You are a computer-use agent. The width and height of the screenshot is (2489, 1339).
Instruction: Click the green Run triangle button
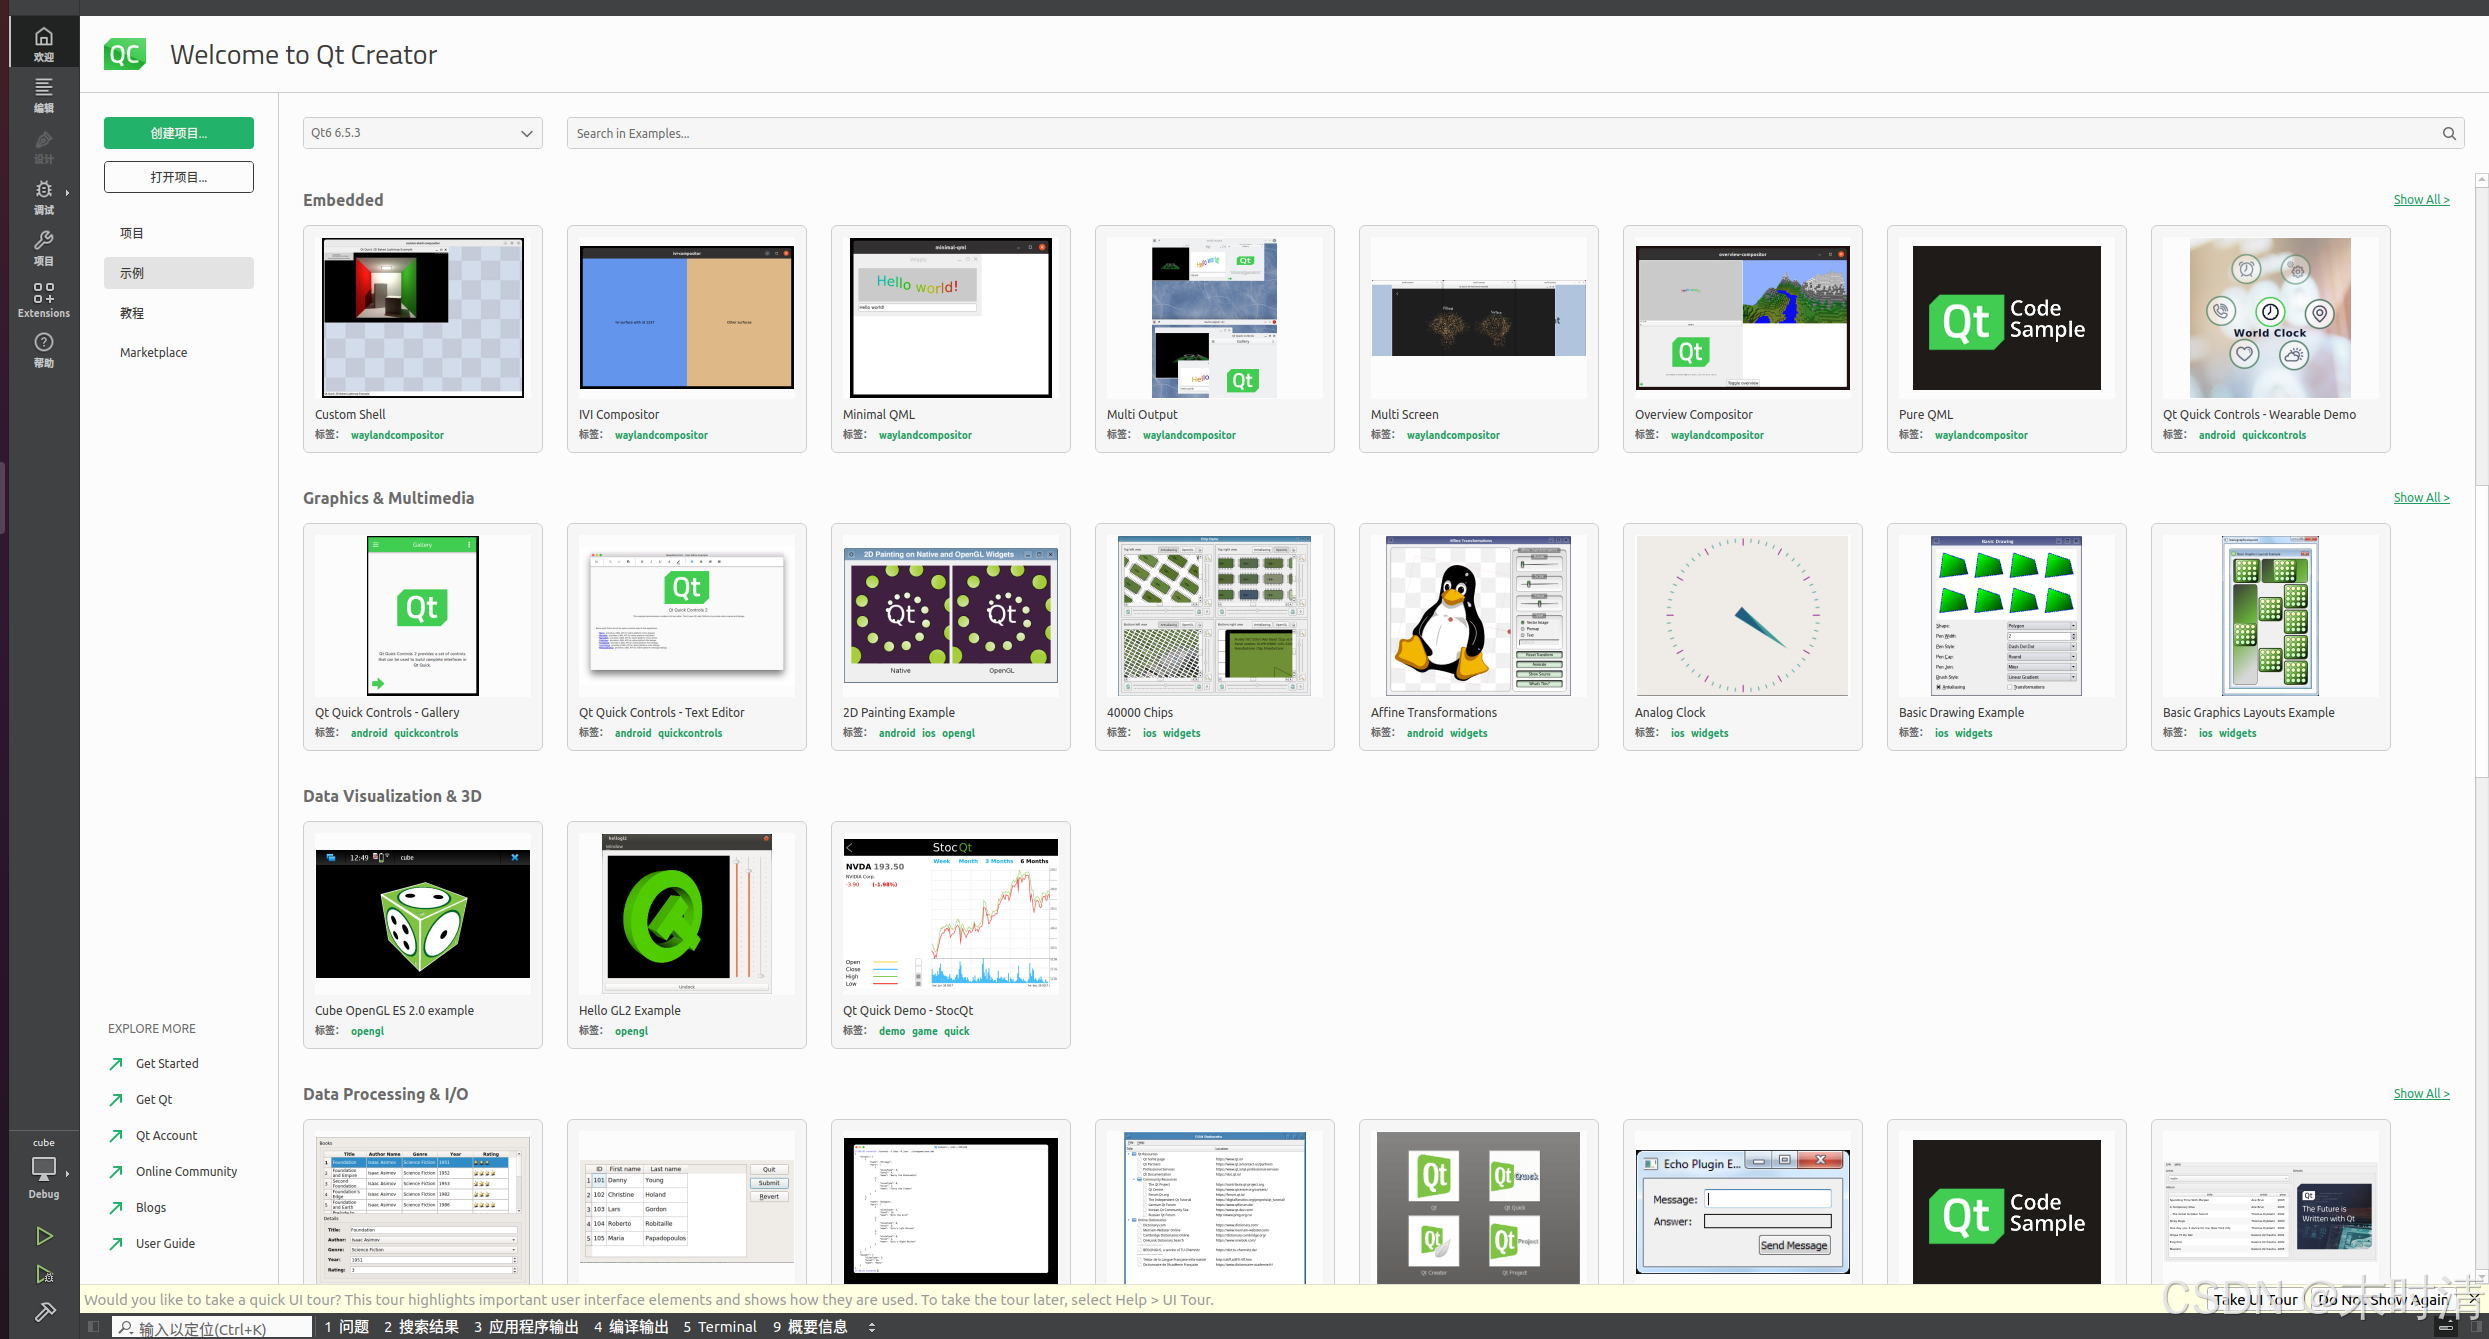(44, 1236)
